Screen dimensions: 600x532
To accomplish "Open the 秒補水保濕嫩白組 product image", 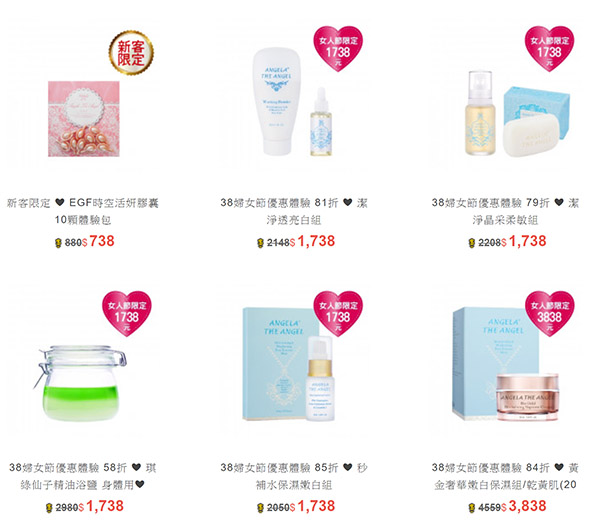I will coord(289,364).
